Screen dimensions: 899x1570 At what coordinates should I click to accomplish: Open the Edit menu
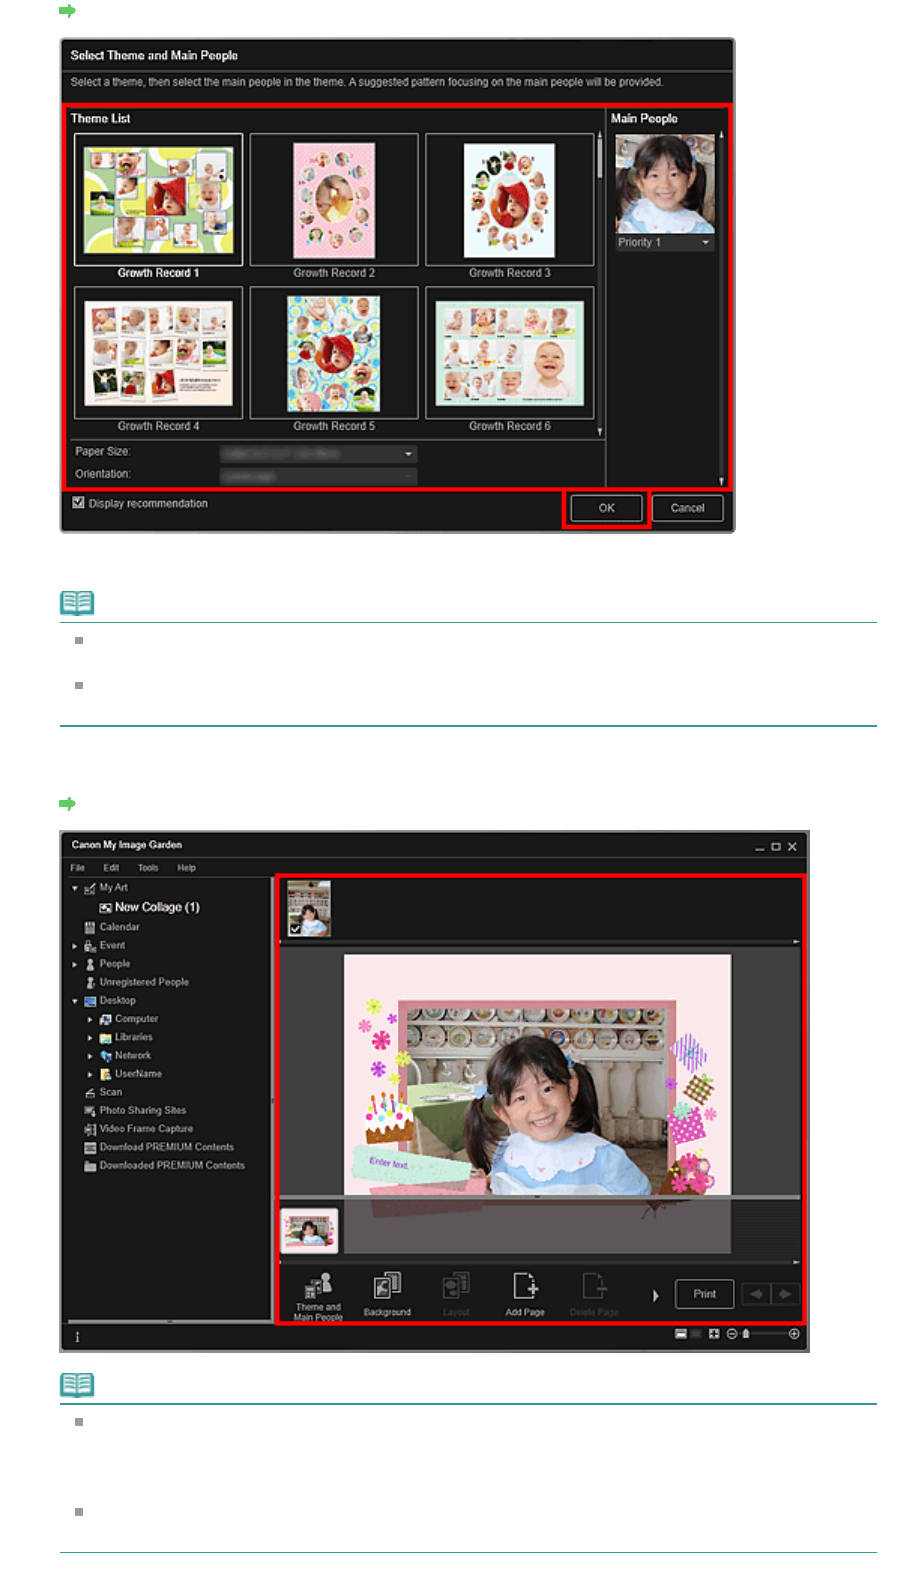coord(111,868)
